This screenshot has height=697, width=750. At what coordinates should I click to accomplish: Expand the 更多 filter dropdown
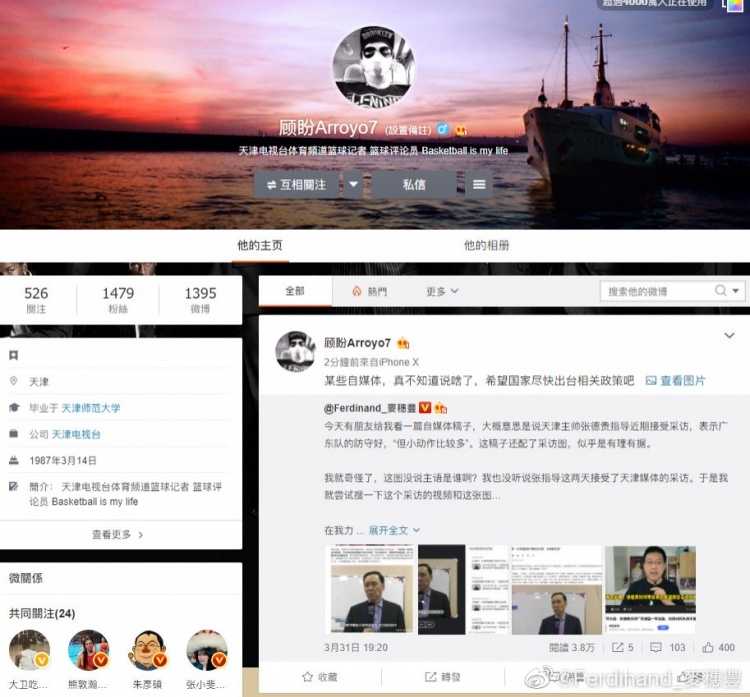(x=442, y=291)
